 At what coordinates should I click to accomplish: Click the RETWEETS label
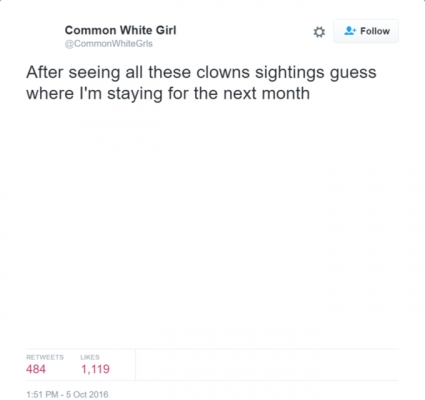(x=45, y=357)
